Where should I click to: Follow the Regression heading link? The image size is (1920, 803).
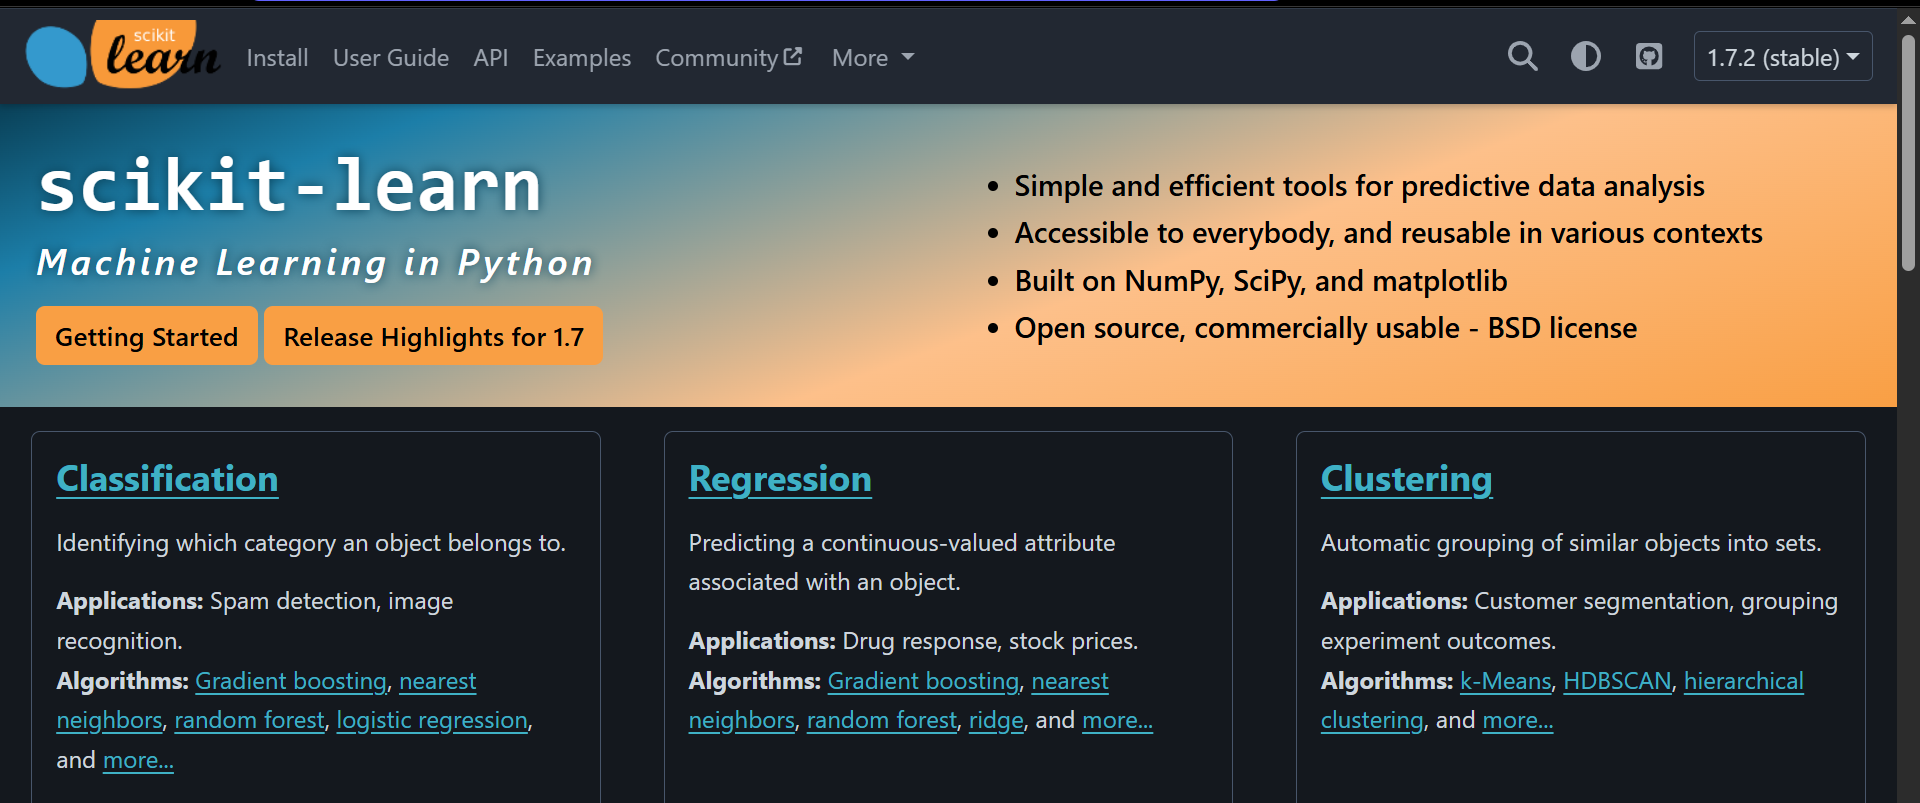tap(780, 479)
